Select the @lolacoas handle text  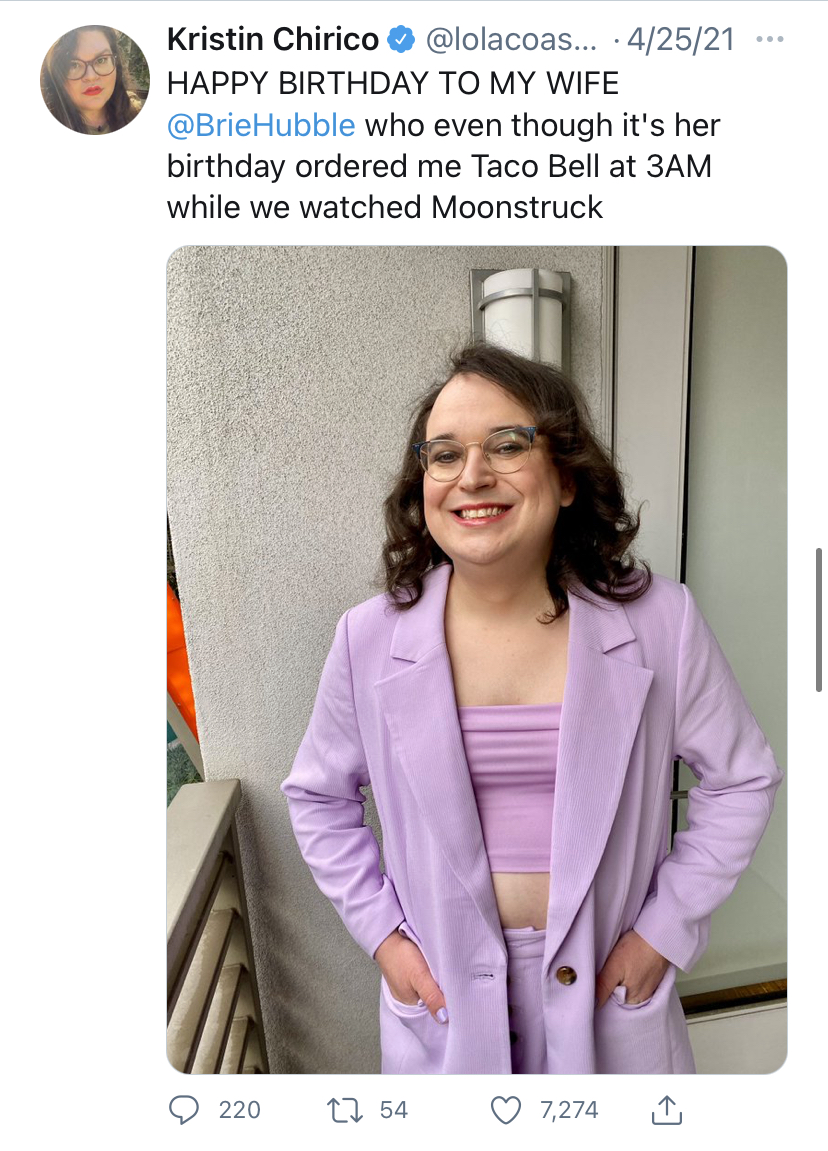pyautogui.click(x=512, y=39)
